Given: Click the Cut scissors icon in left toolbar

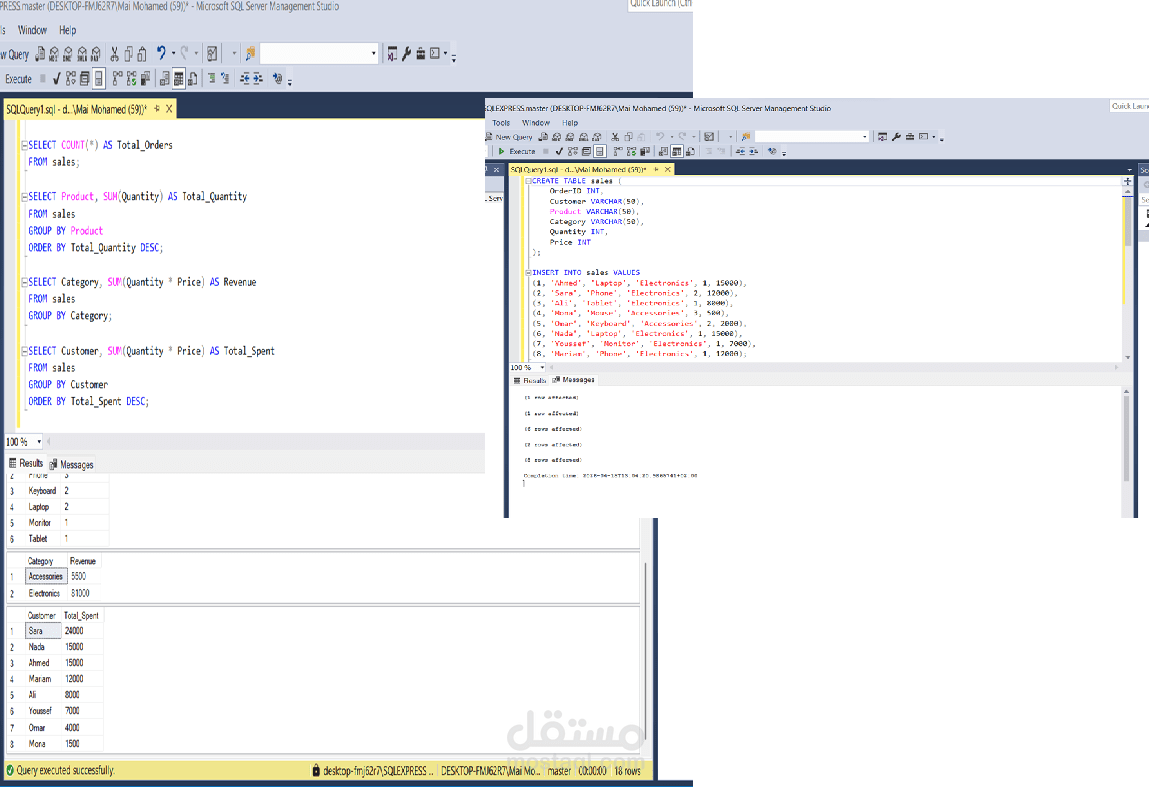Looking at the screenshot, I should point(115,54).
